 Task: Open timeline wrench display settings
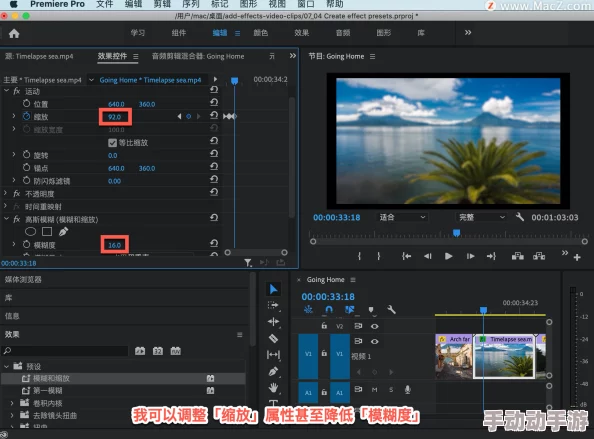(391, 309)
